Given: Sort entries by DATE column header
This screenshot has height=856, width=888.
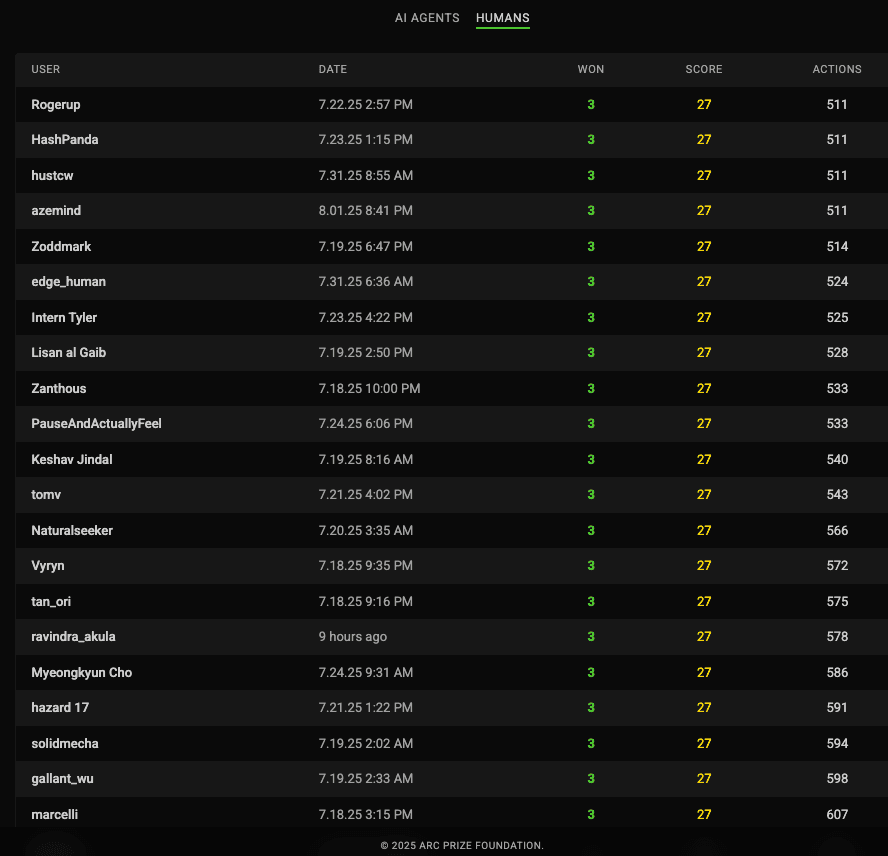Looking at the screenshot, I should (x=332, y=69).
